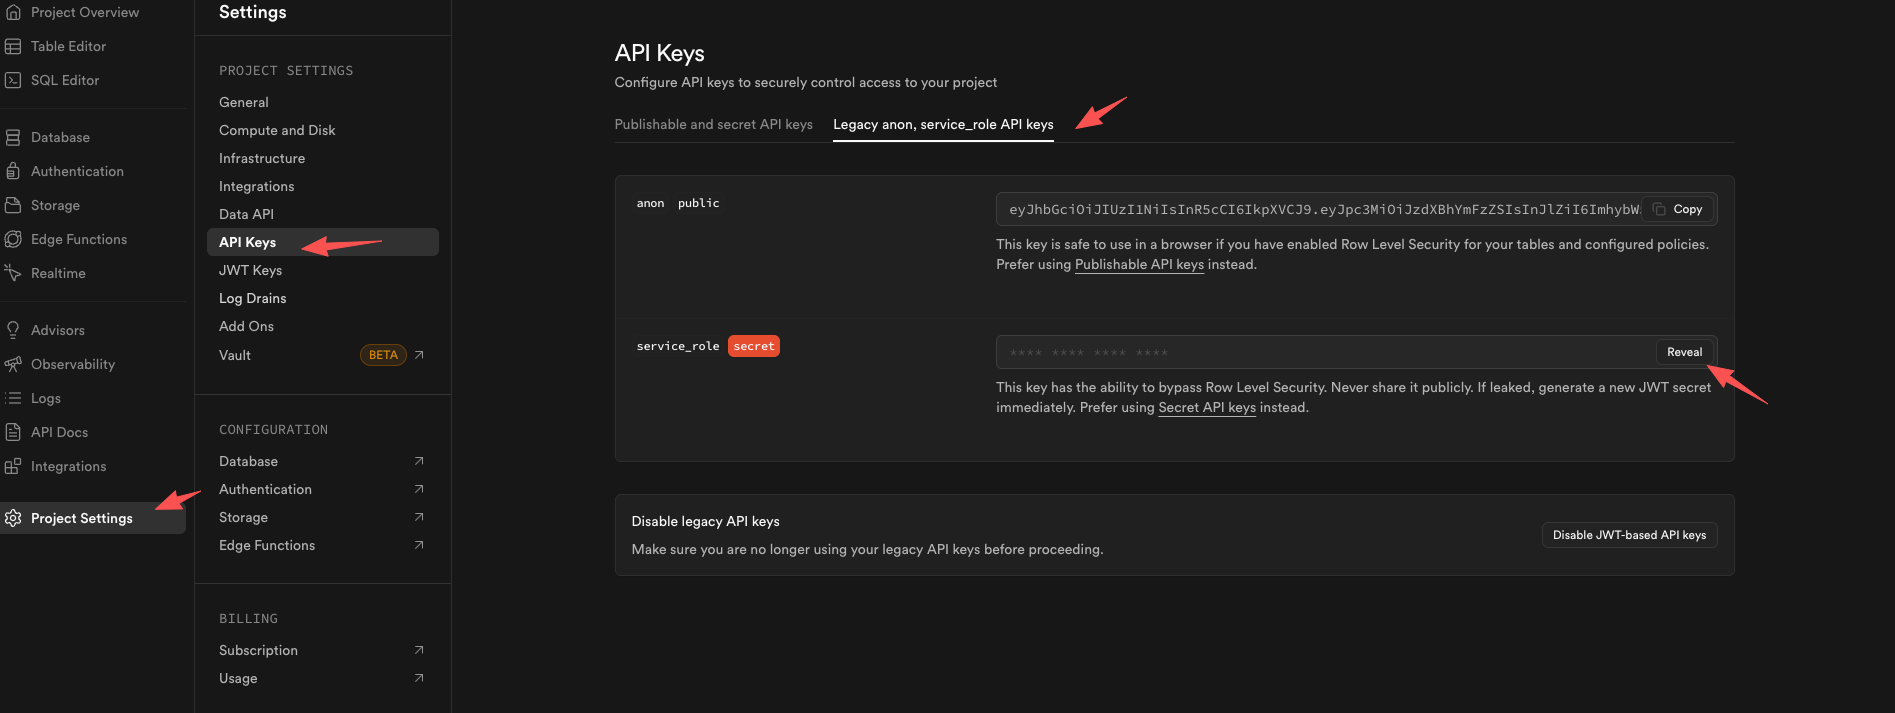Follow the Publishable API keys link
Image resolution: width=1895 pixels, height=713 pixels.
pyautogui.click(x=1138, y=265)
